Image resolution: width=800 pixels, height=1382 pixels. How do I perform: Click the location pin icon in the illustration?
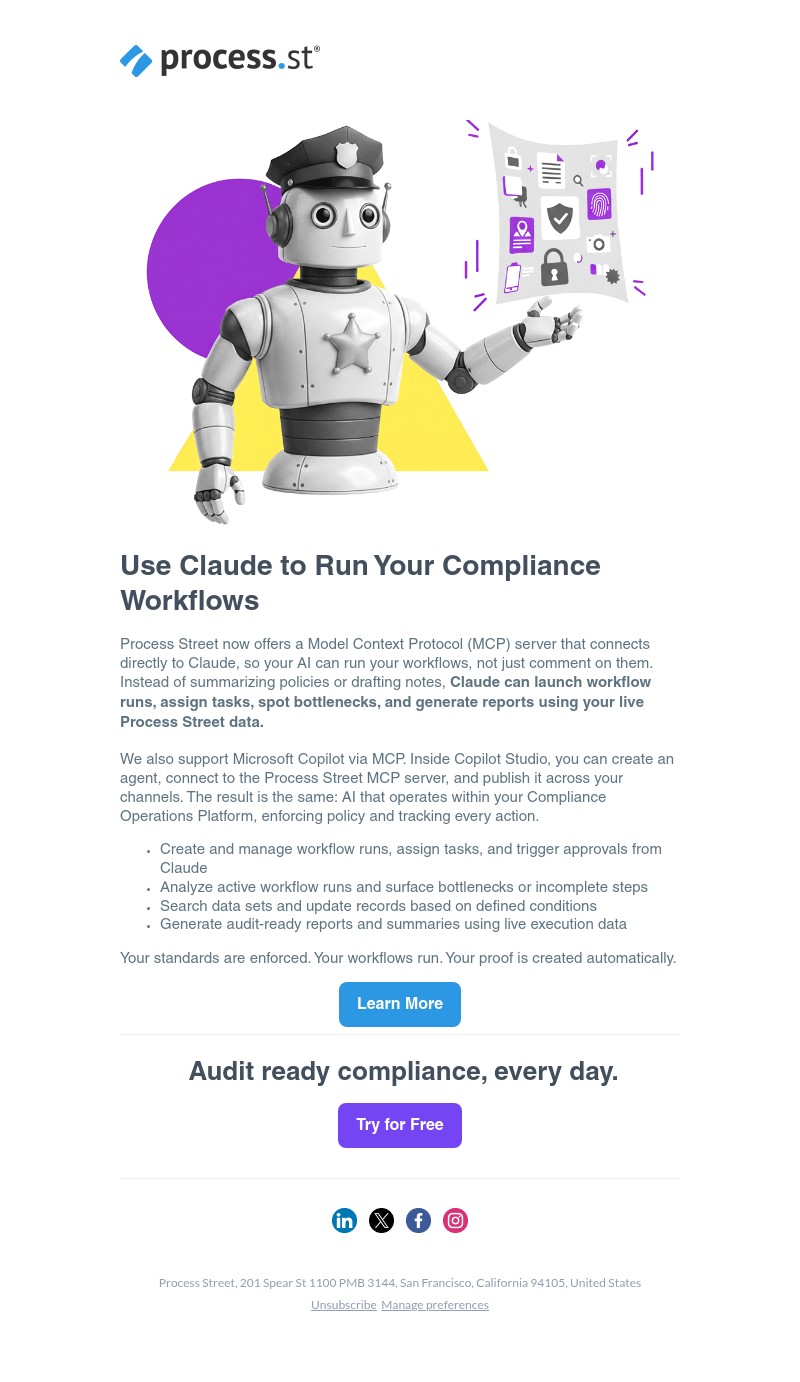[x=522, y=227]
